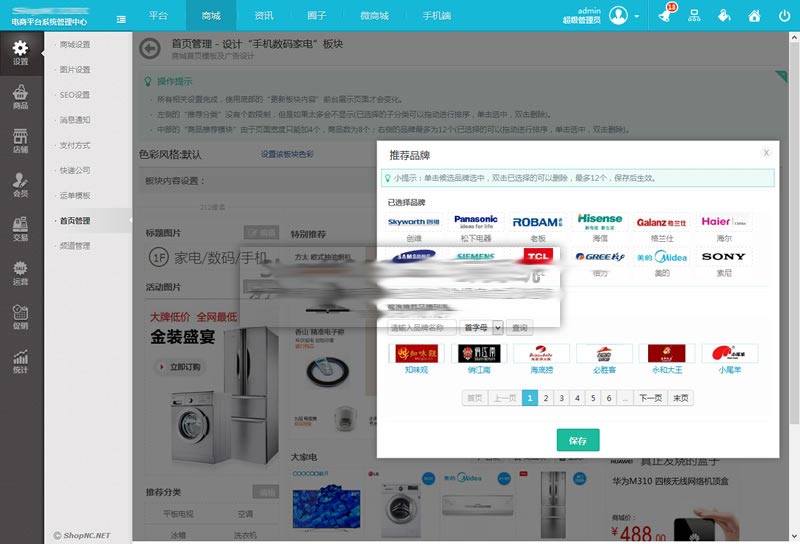Open the 统计 section in the sidebar

20,361
